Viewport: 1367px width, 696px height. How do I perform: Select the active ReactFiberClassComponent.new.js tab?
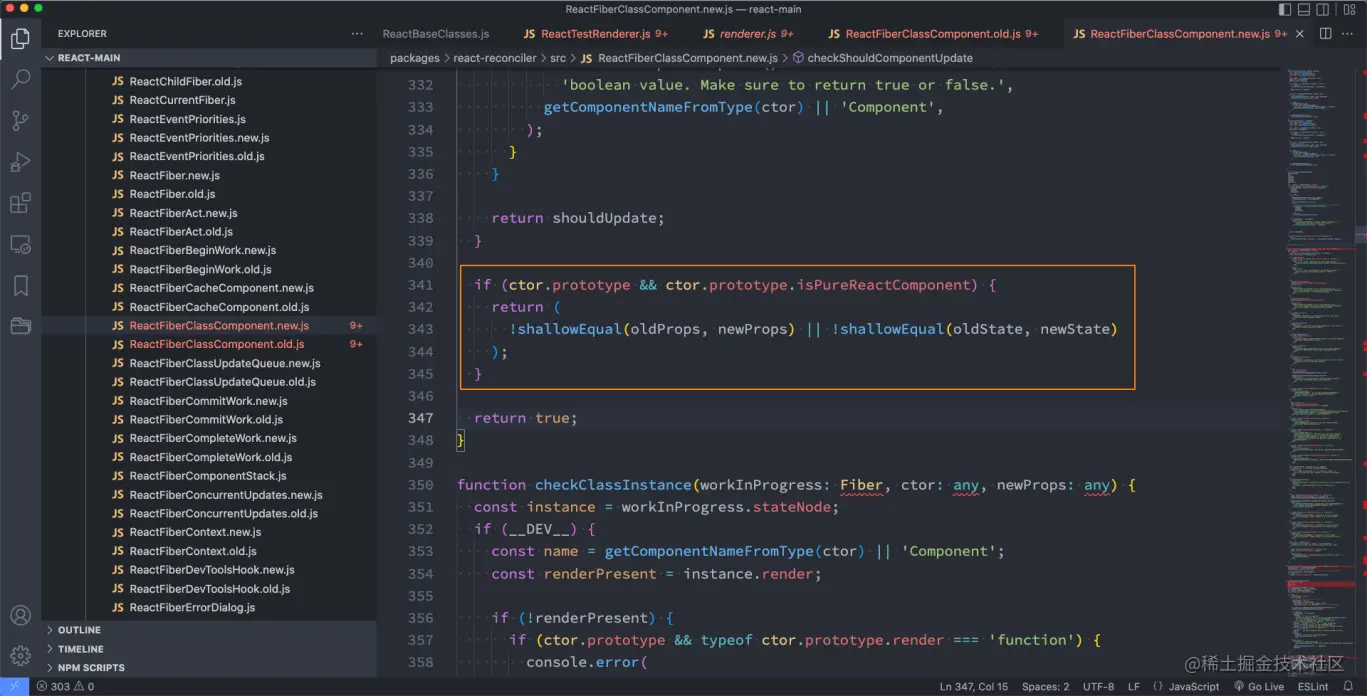(1179, 34)
